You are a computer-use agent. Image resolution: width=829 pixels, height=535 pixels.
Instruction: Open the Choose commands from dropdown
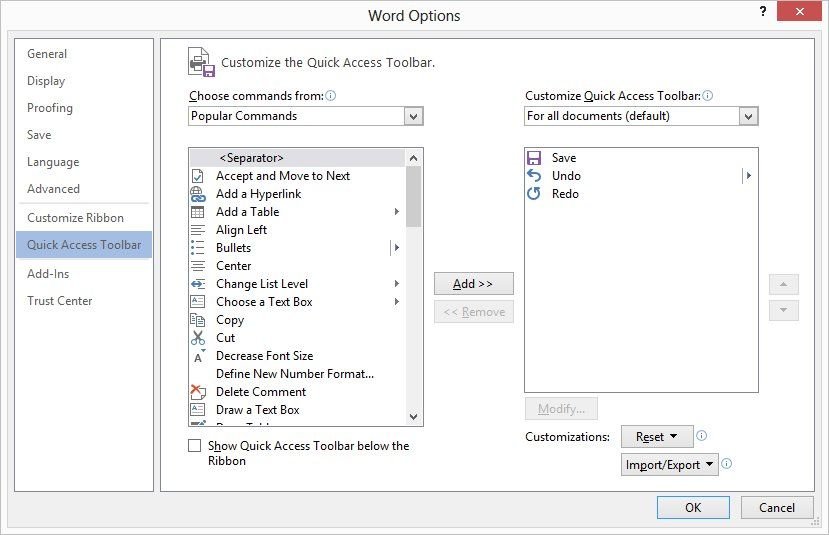pyautogui.click(x=414, y=116)
